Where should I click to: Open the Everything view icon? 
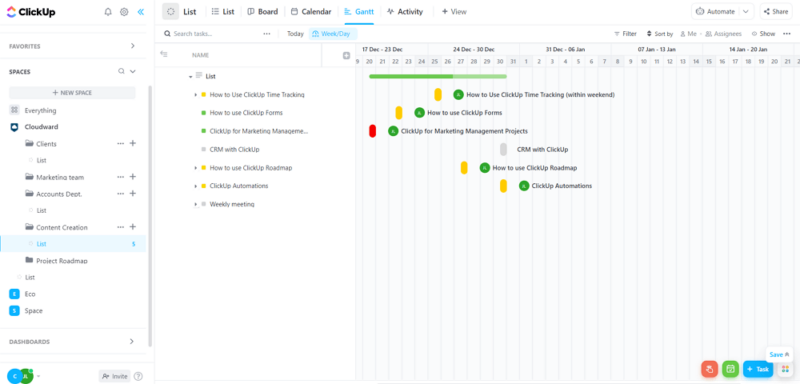tap(14, 110)
